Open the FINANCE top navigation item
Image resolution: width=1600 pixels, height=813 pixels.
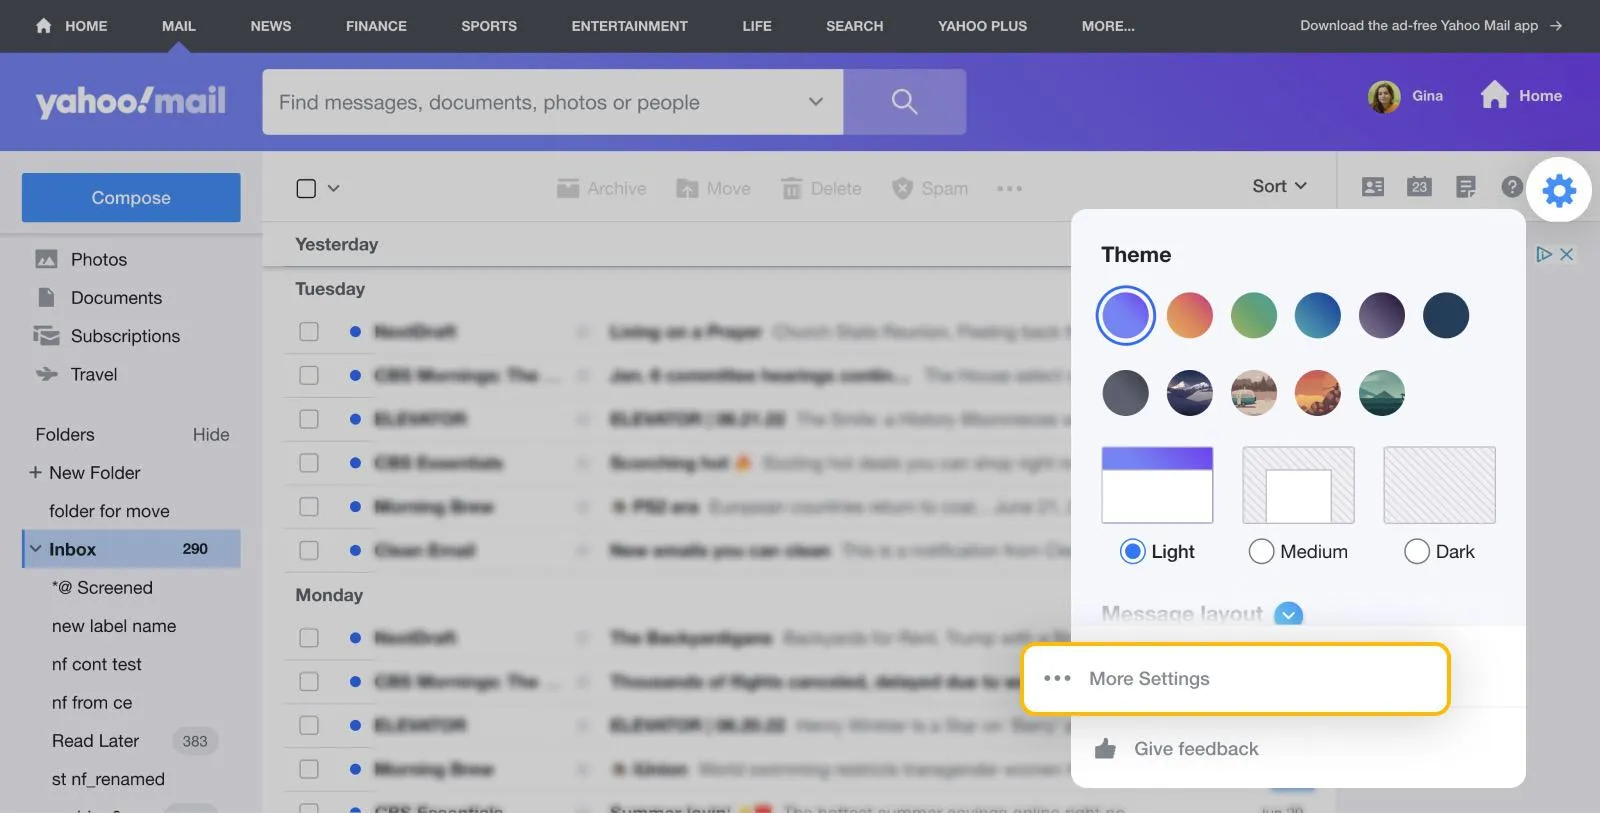[x=376, y=26]
